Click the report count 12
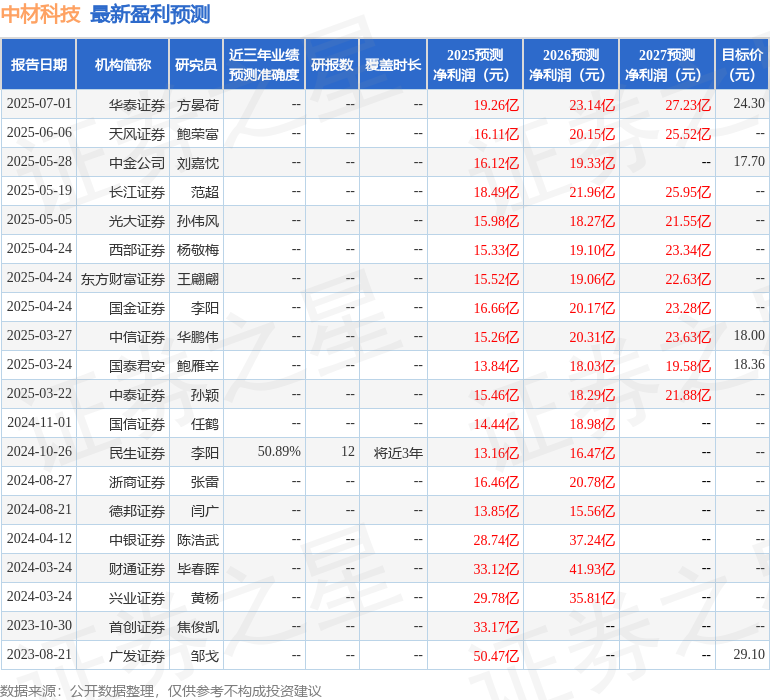Viewport: 770px width, 700px height. click(348, 451)
